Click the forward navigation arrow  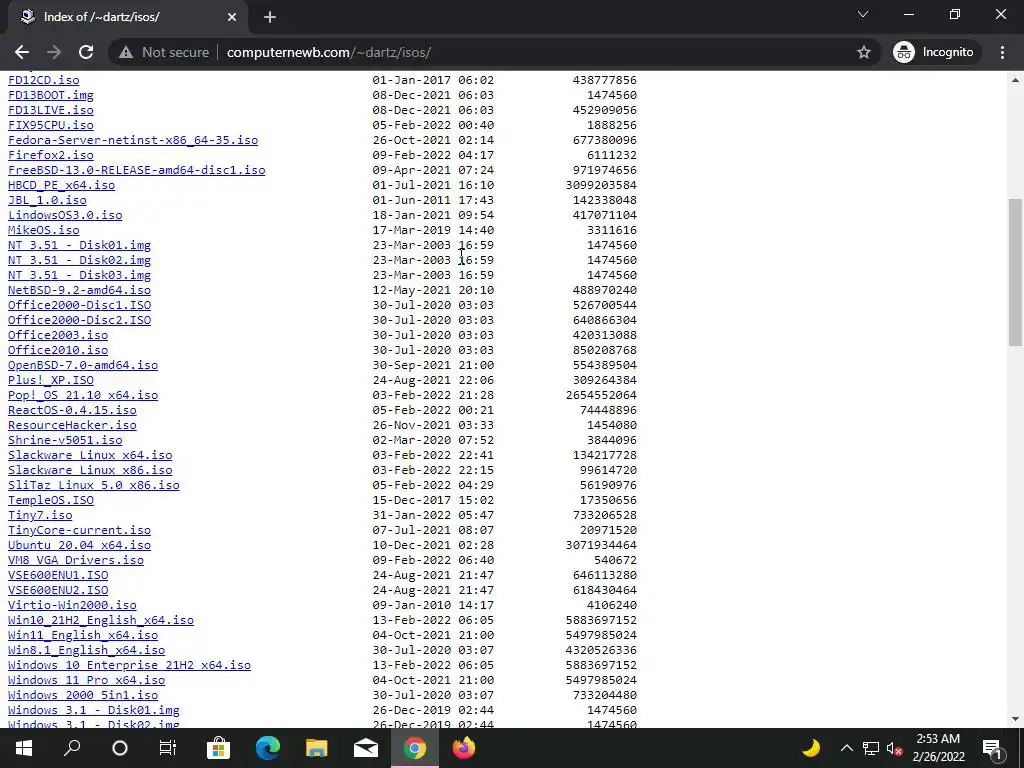click(54, 52)
